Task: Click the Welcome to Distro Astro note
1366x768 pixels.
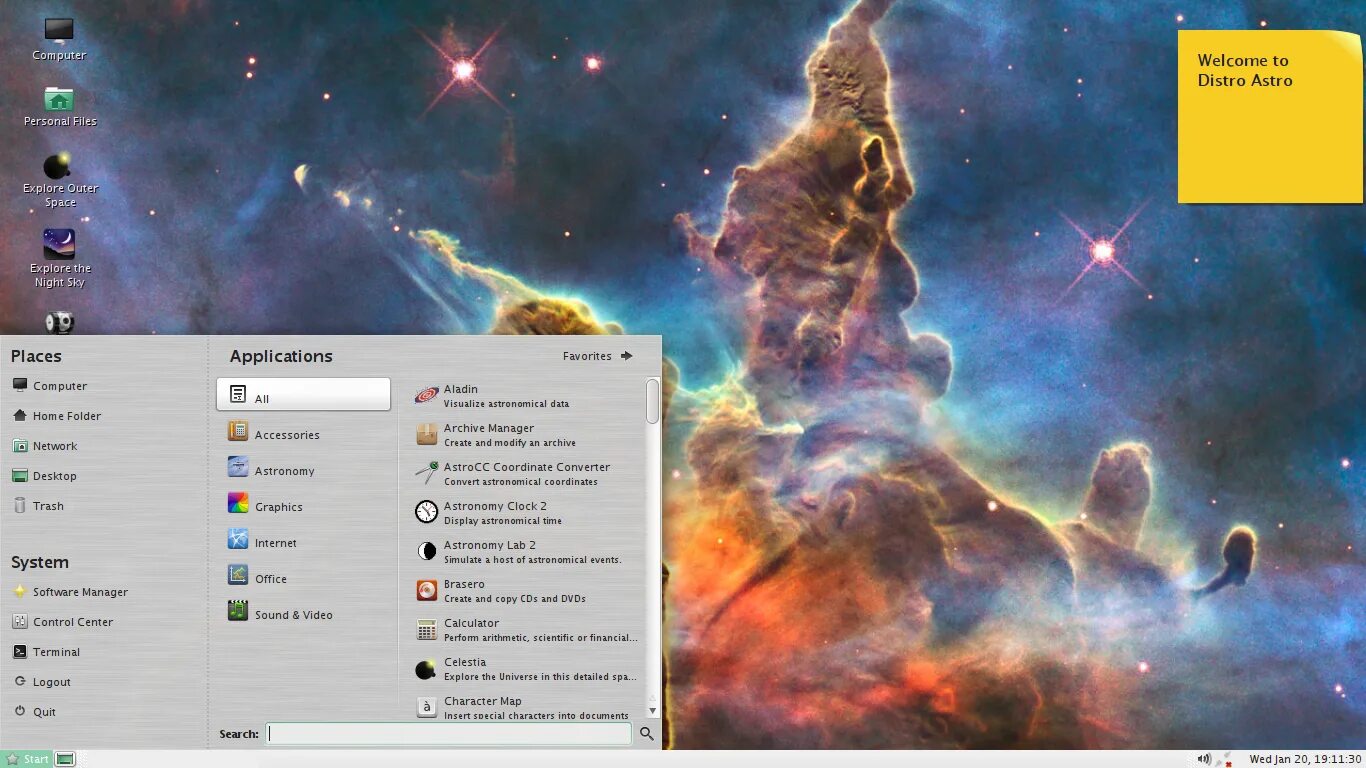Action: click(1269, 116)
